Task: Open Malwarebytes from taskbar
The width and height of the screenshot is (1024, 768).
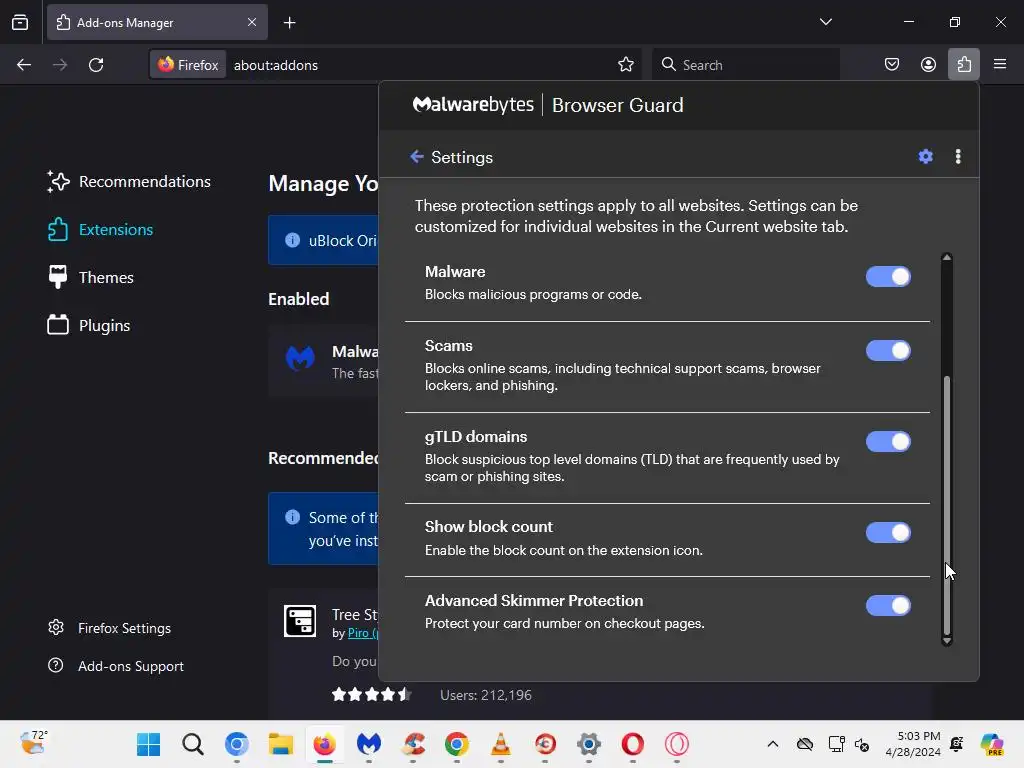Action: click(369, 744)
